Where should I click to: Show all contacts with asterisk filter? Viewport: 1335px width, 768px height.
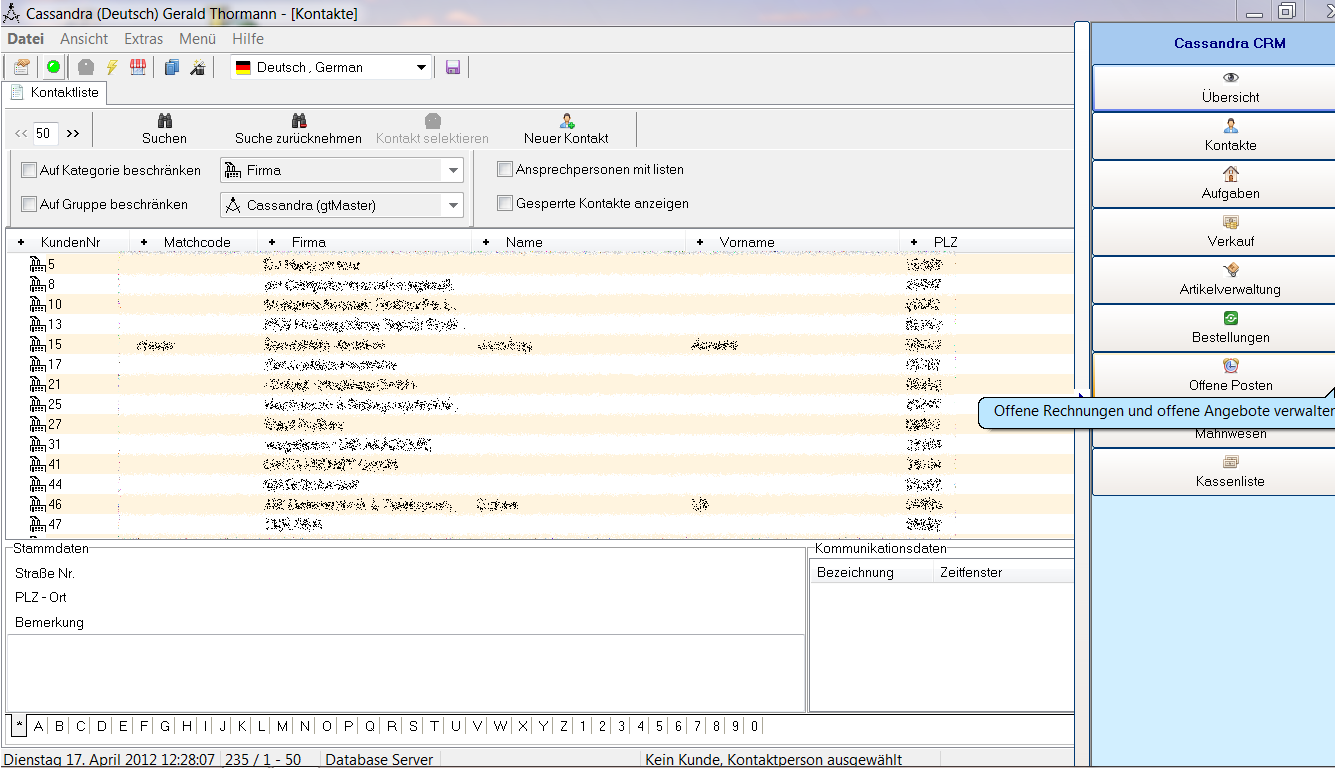tap(19, 726)
